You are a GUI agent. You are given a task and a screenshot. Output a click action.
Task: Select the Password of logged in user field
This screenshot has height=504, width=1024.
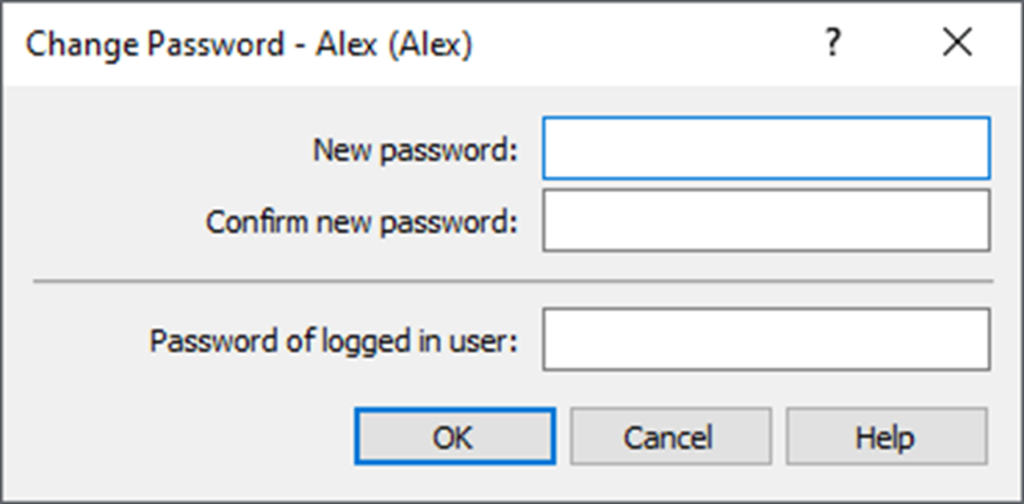click(x=766, y=340)
